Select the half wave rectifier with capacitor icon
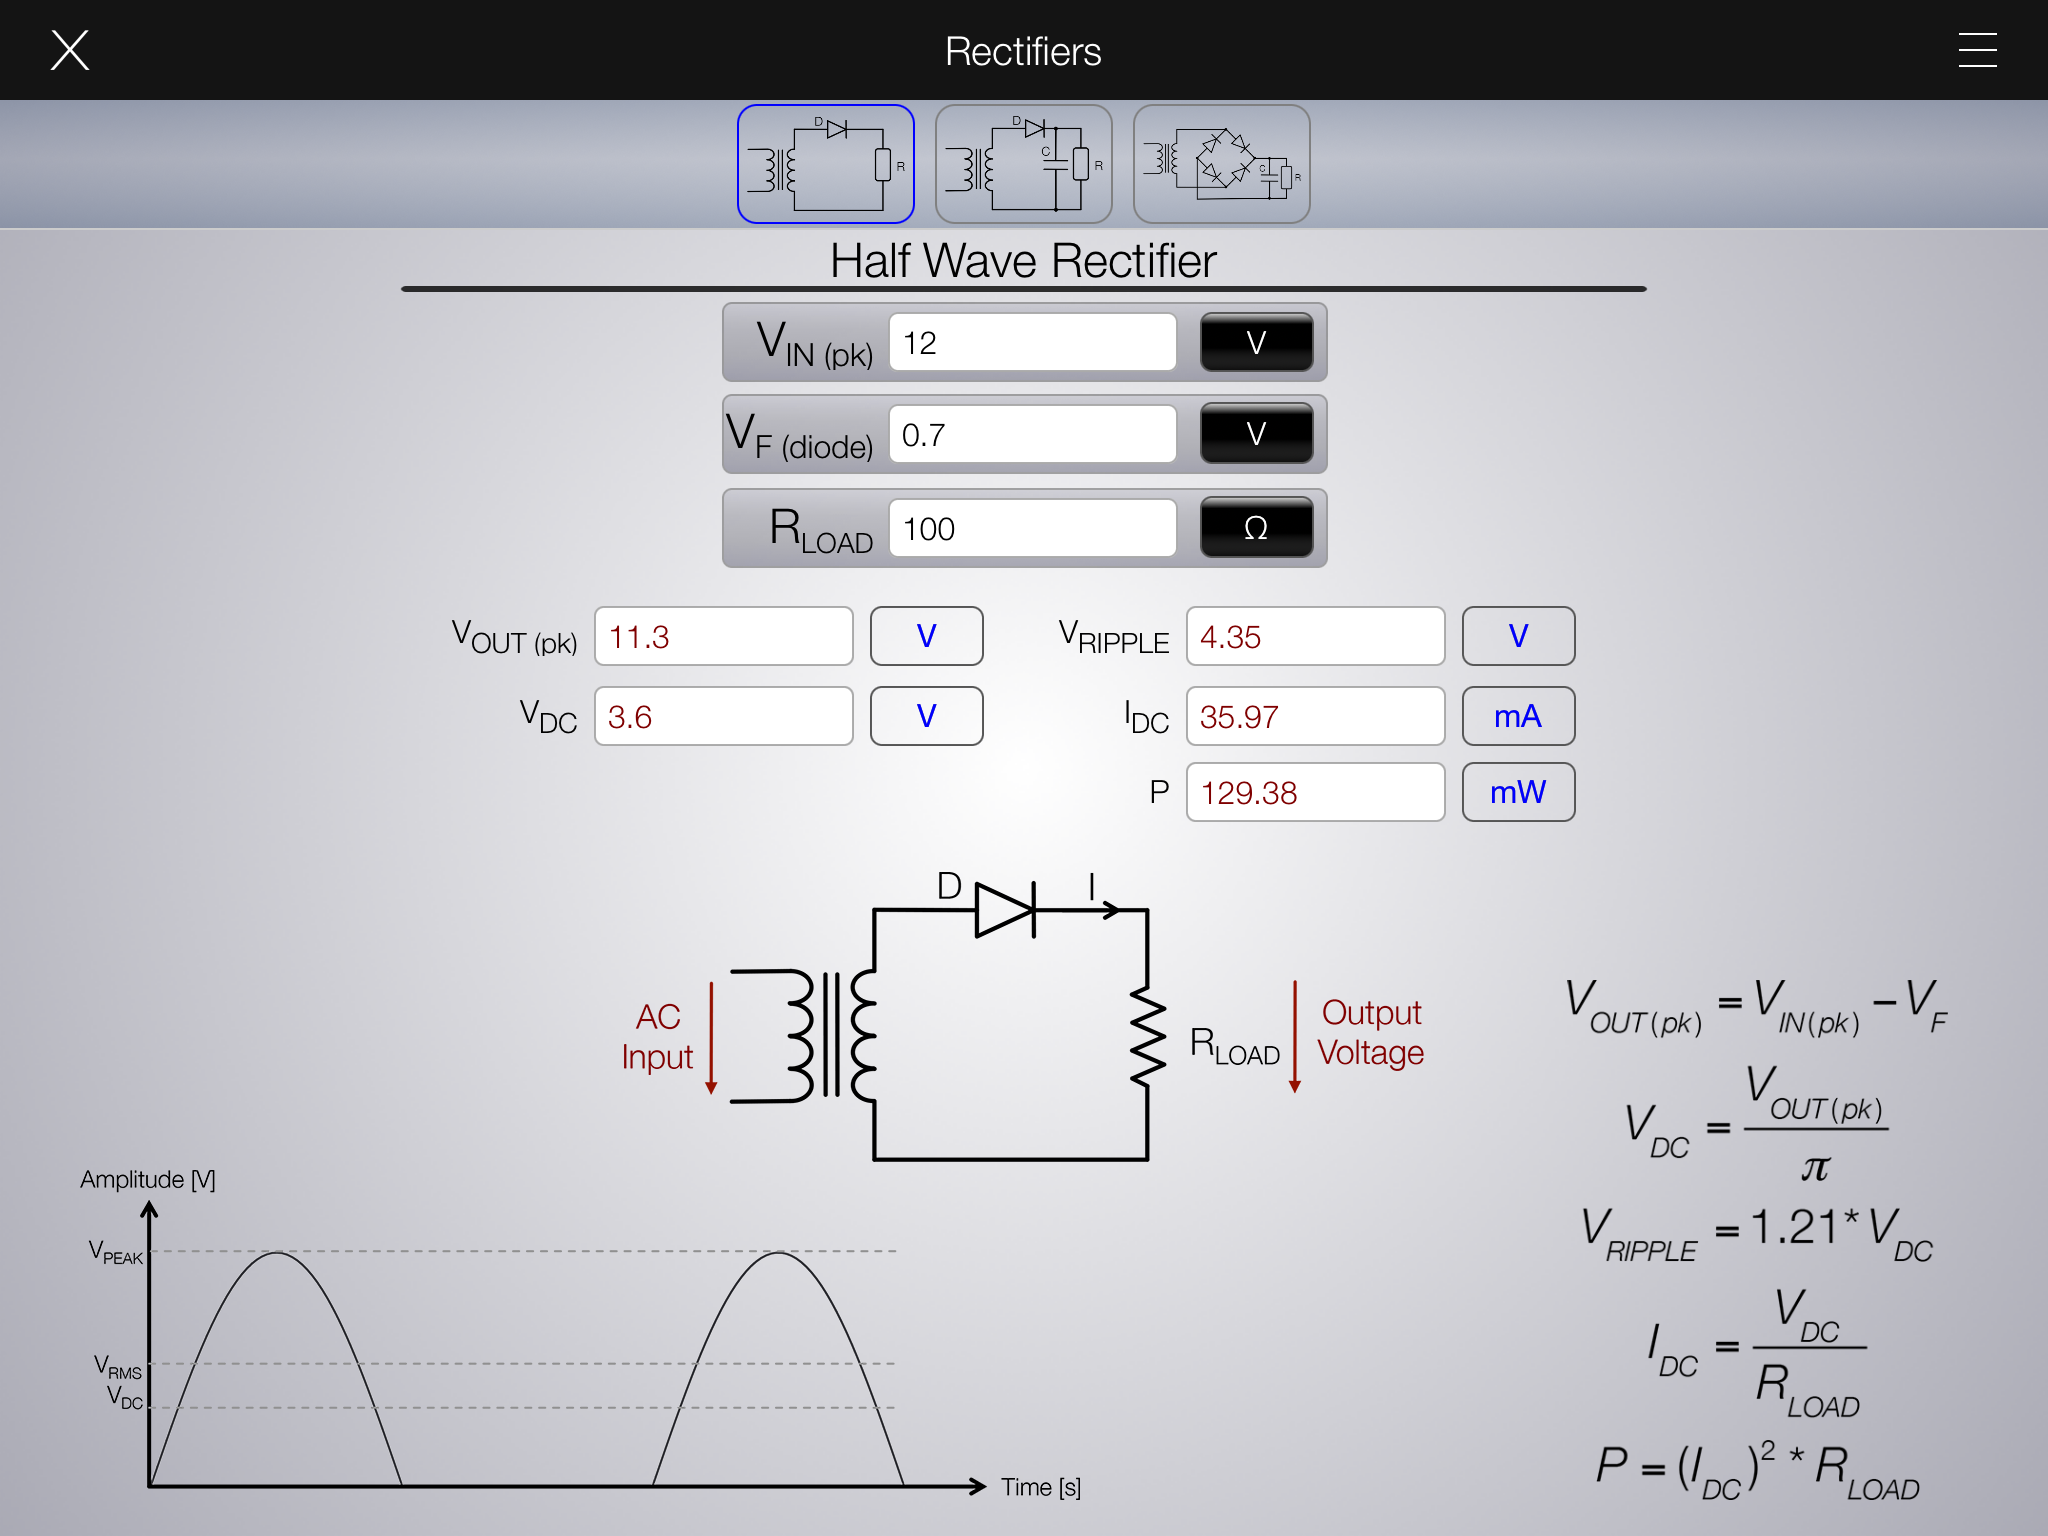Viewport: 2048px width, 1536px height. point(1023,164)
